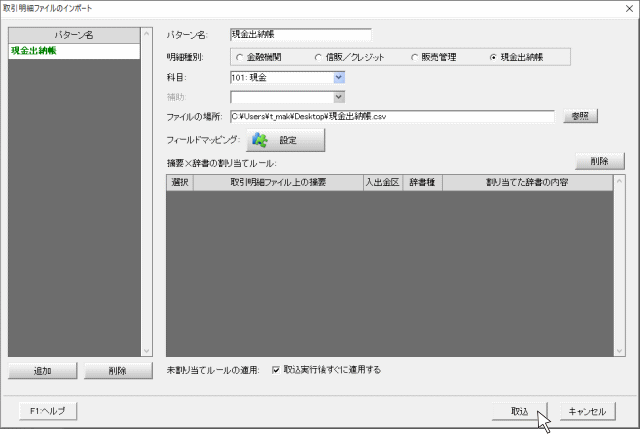This screenshot has height=434, width=640.
Task: Click the 追加 button under pattern list
Action: 42,371
